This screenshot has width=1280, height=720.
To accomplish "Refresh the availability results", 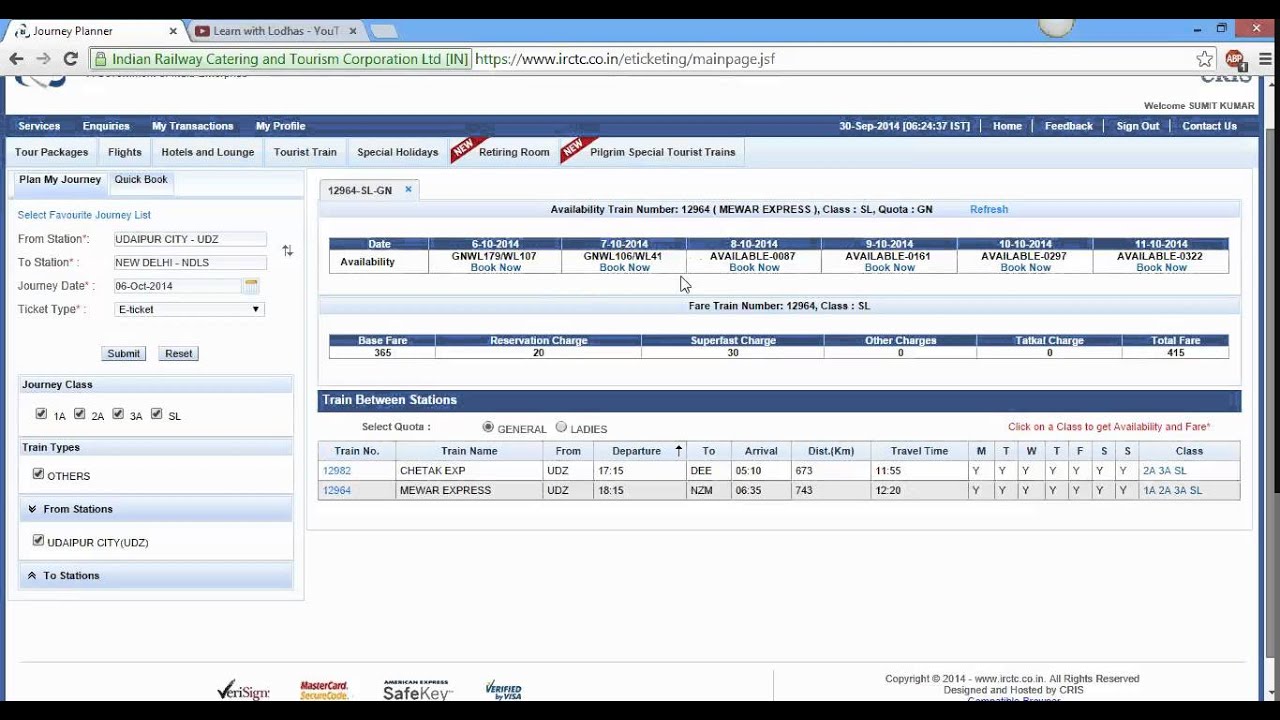I will click(x=989, y=209).
